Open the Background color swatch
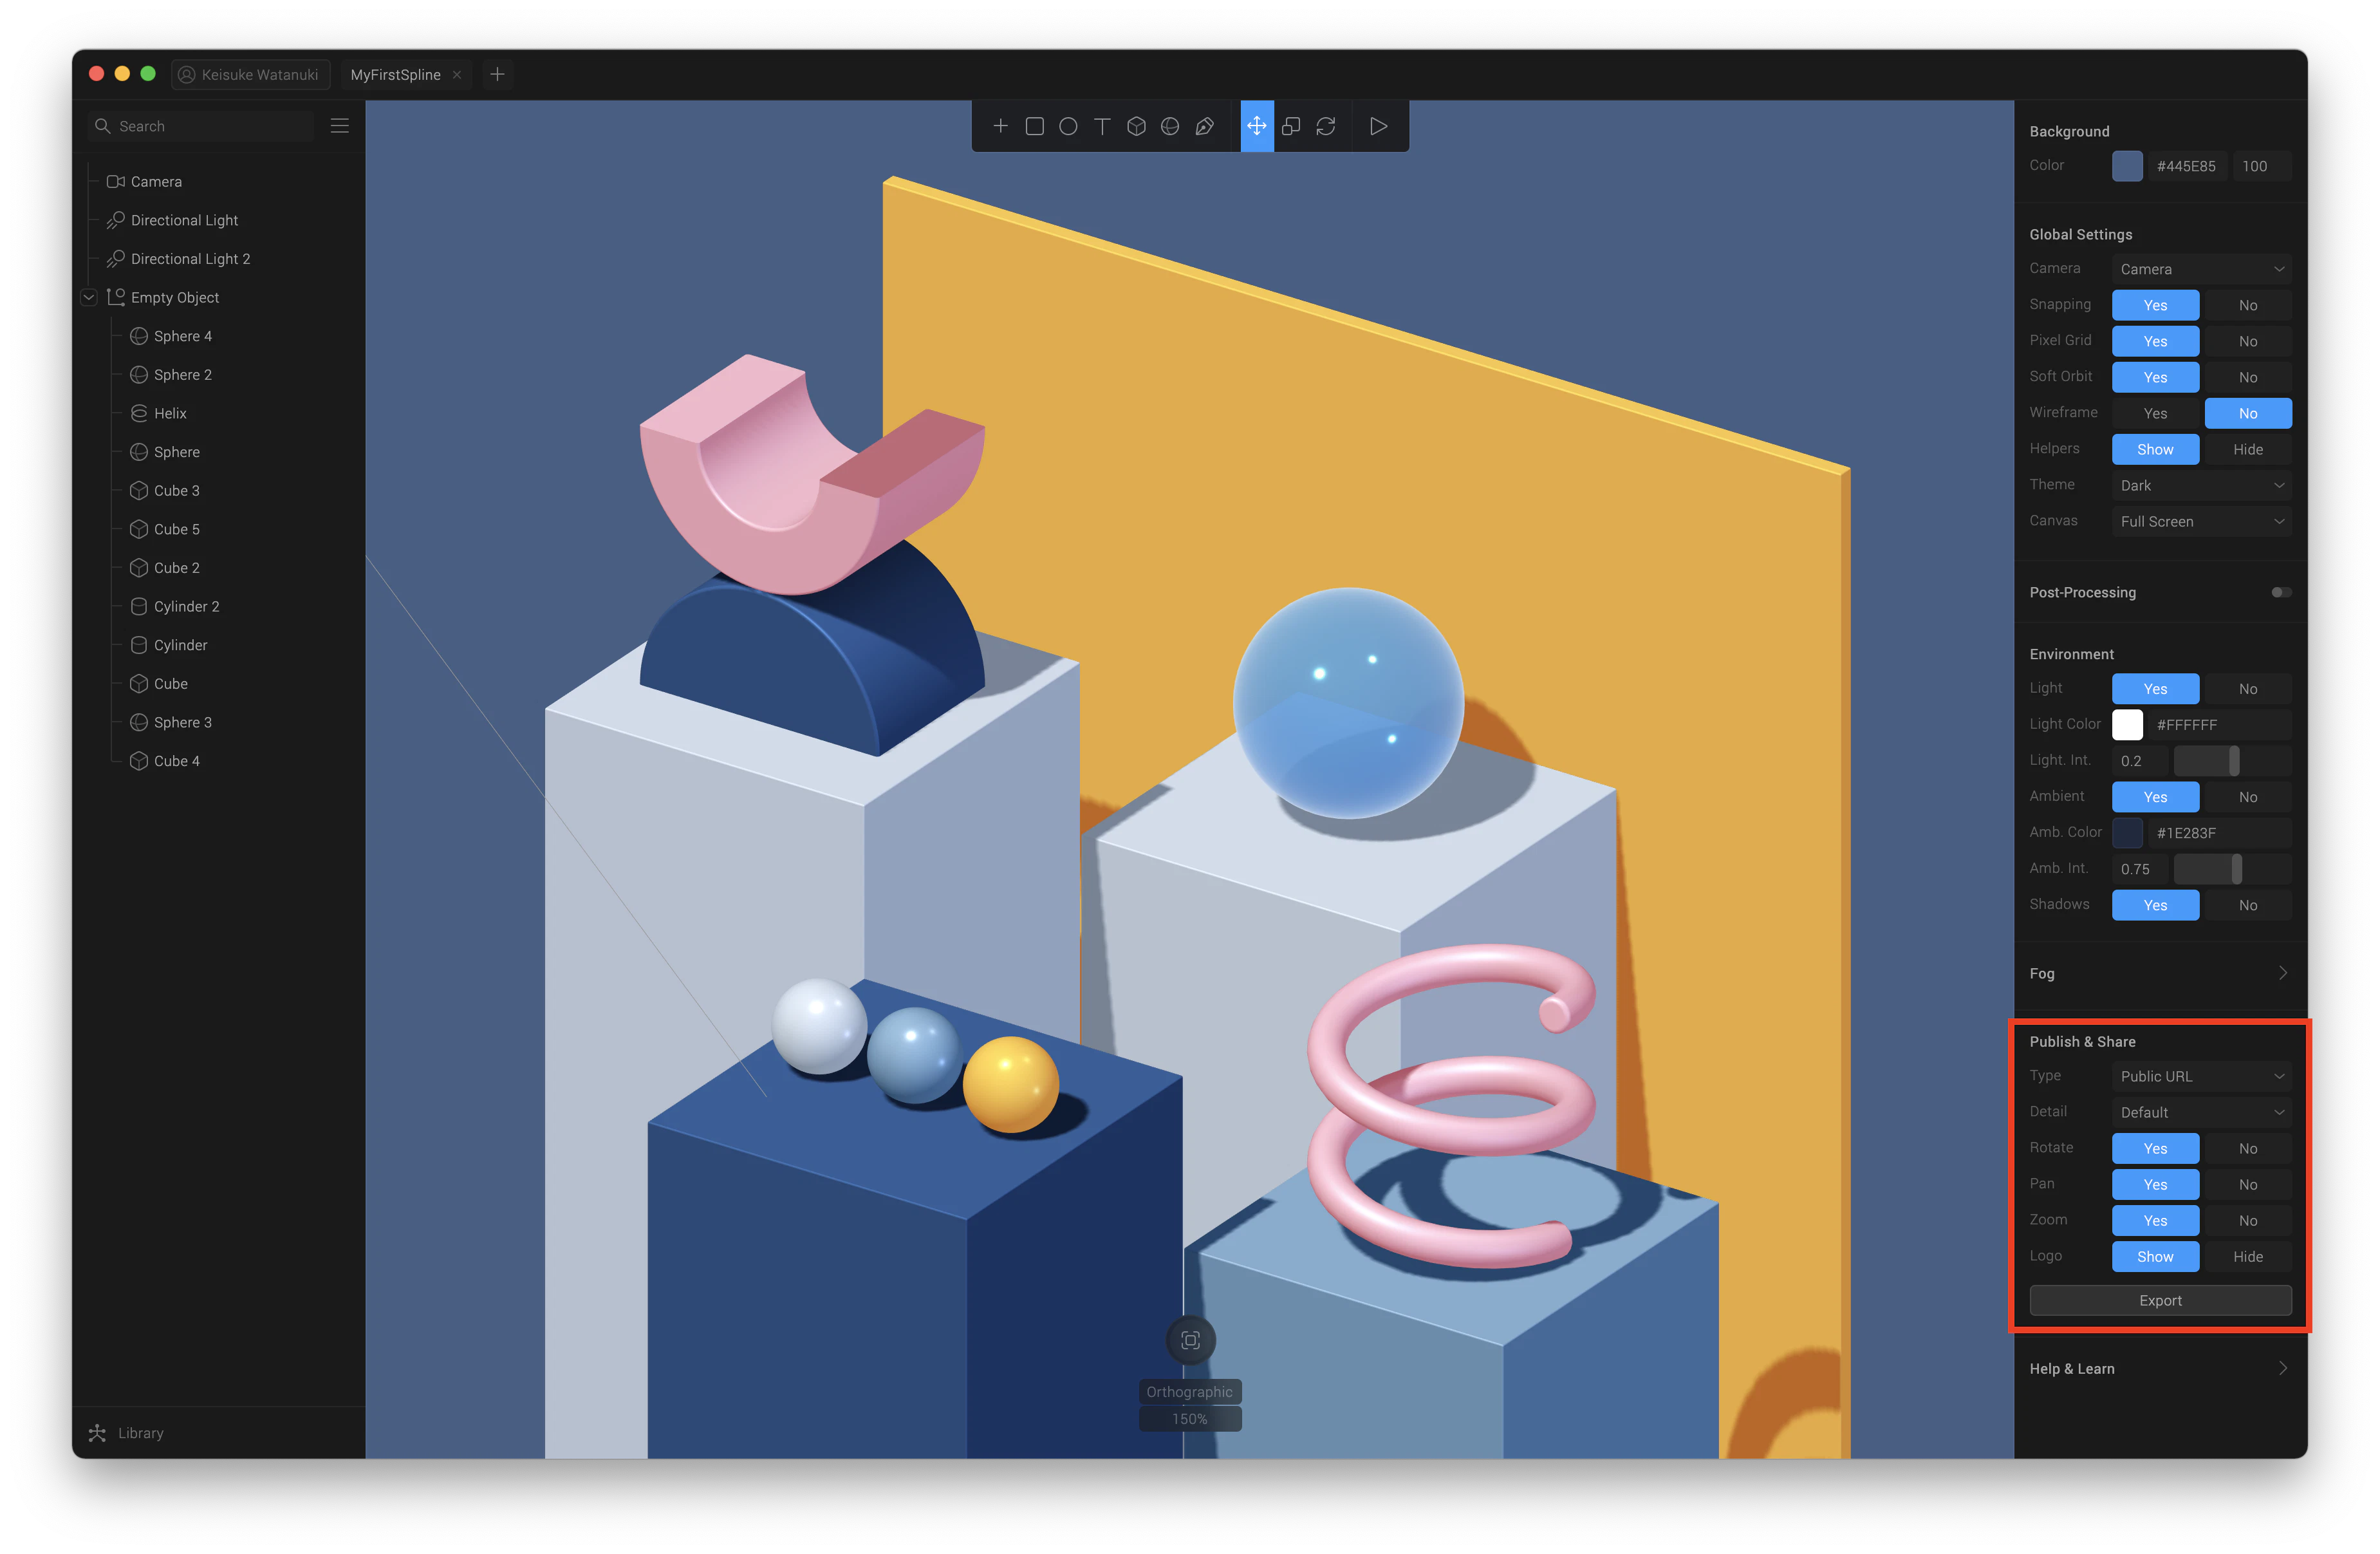Image resolution: width=2380 pixels, height=1554 pixels. [2127, 166]
